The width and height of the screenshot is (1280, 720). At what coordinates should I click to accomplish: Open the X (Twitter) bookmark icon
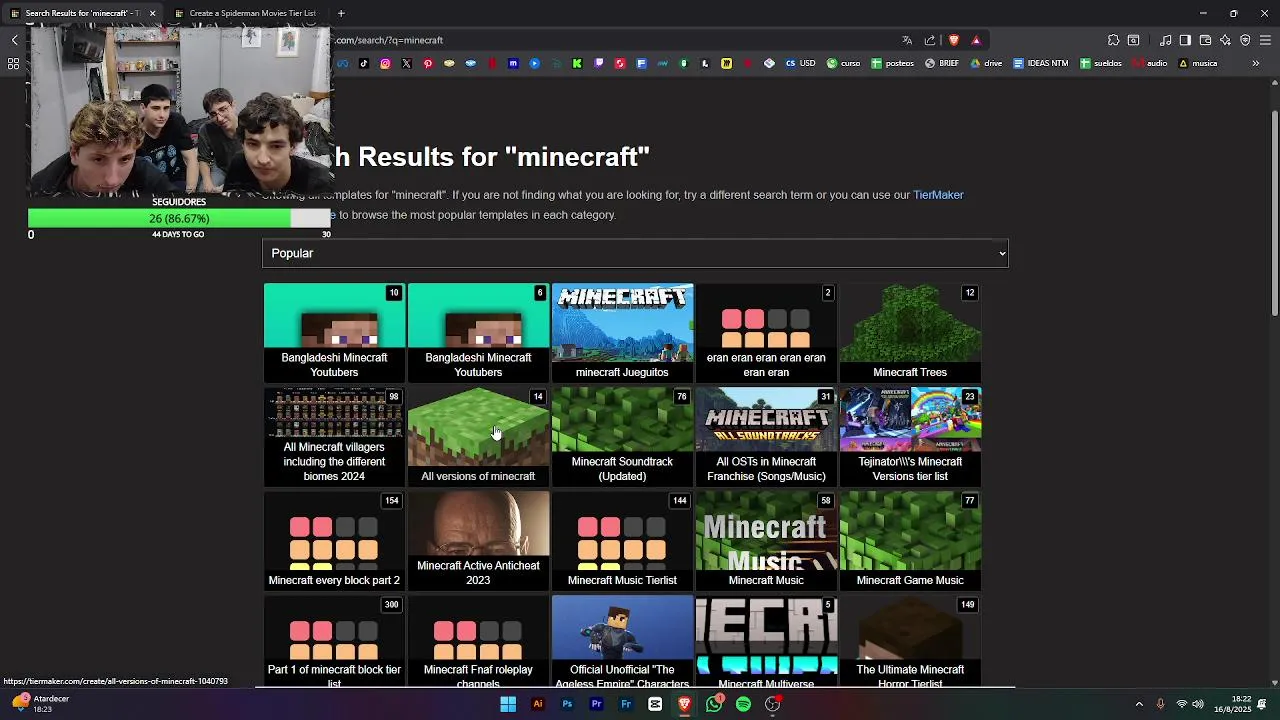click(x=406, y=63)
